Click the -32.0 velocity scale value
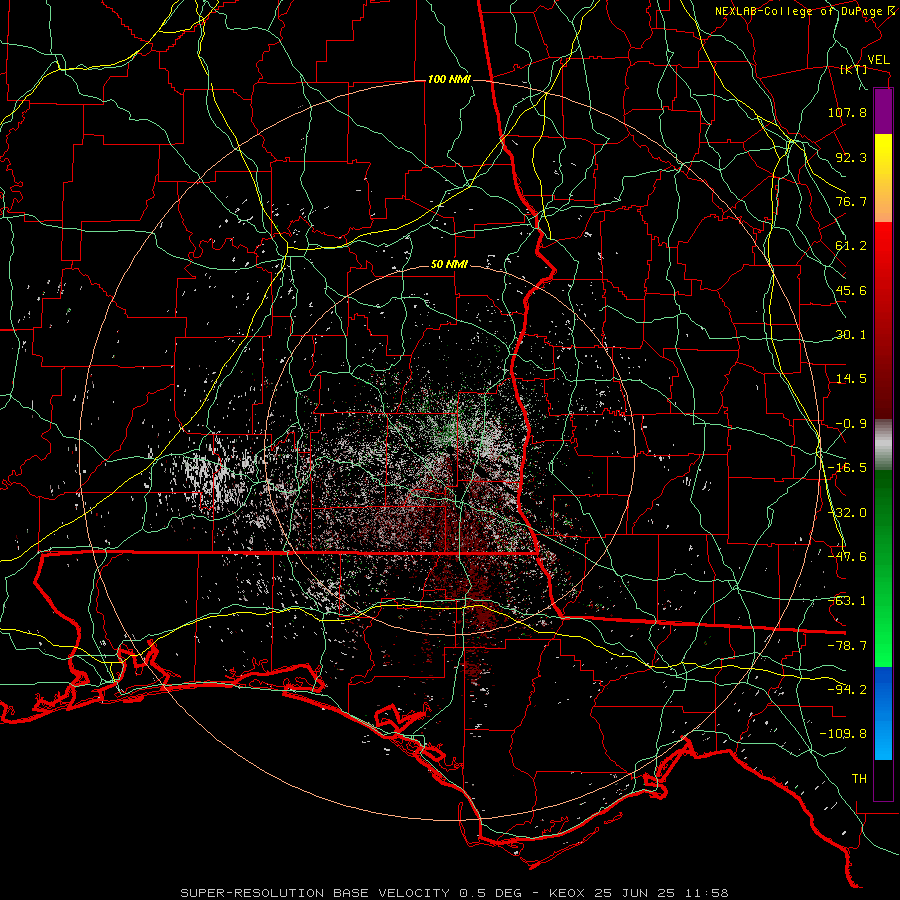The image size is (900, 900). coord(847,513)
